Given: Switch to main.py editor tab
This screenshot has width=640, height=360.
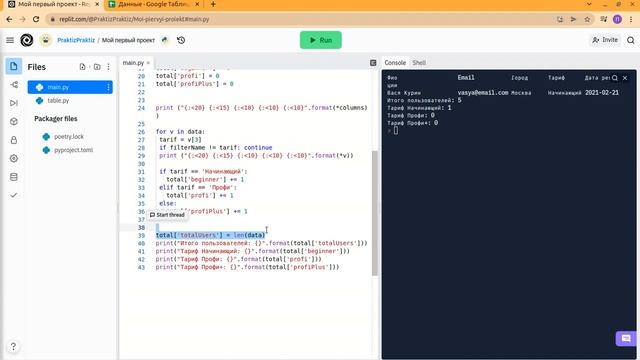Looking at the screenshot, I should pos(133,62).
